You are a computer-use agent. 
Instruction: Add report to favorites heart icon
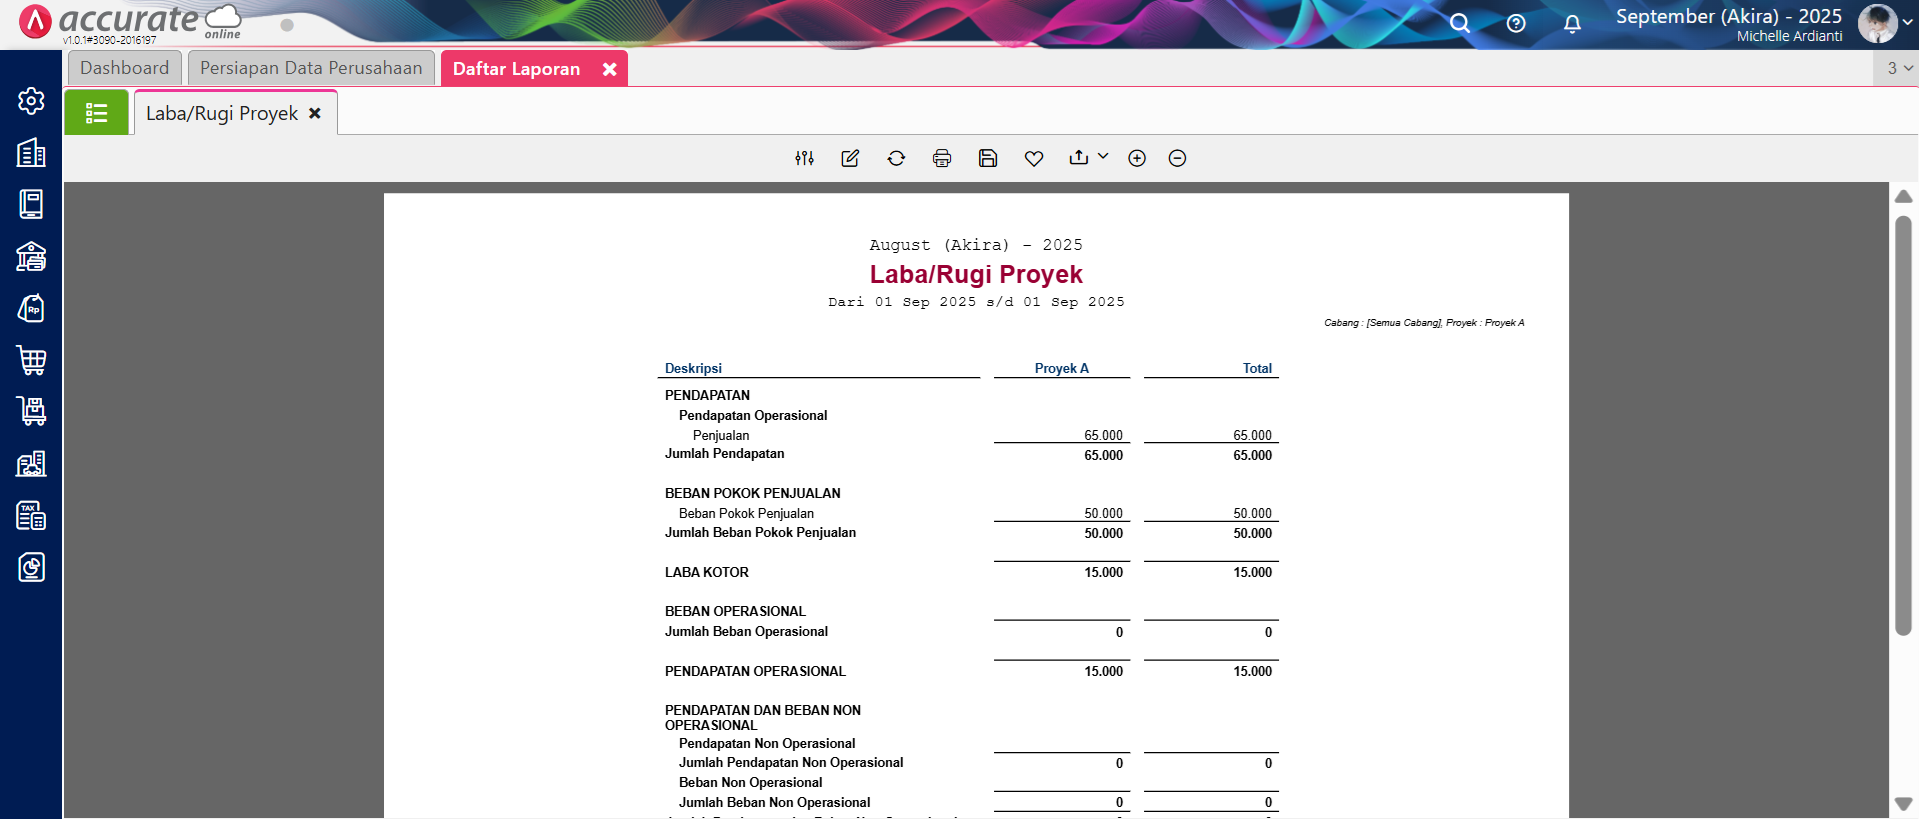(x=1034, y=158)
